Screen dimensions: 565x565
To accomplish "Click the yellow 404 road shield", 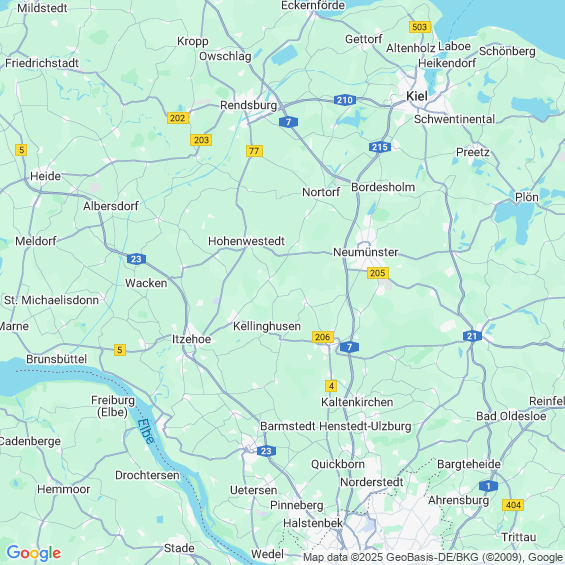I will click(513, 505).
